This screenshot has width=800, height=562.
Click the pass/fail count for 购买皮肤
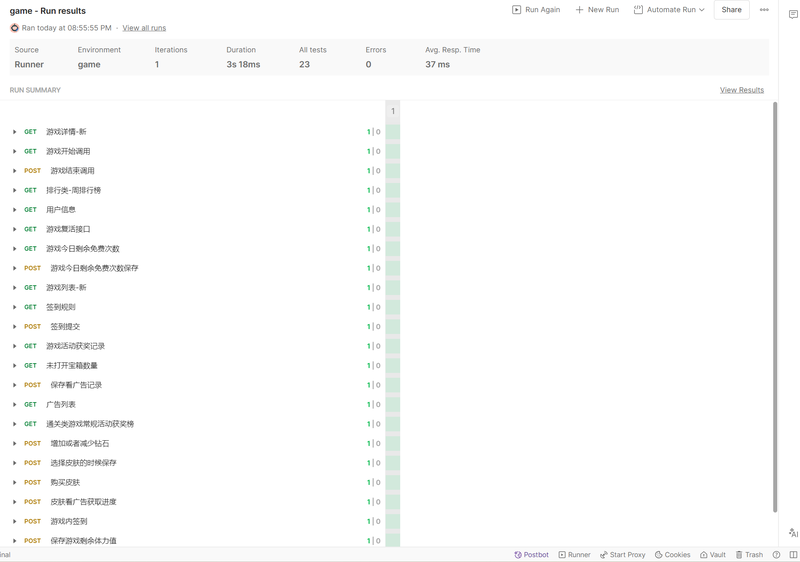[x=373, y=482]
